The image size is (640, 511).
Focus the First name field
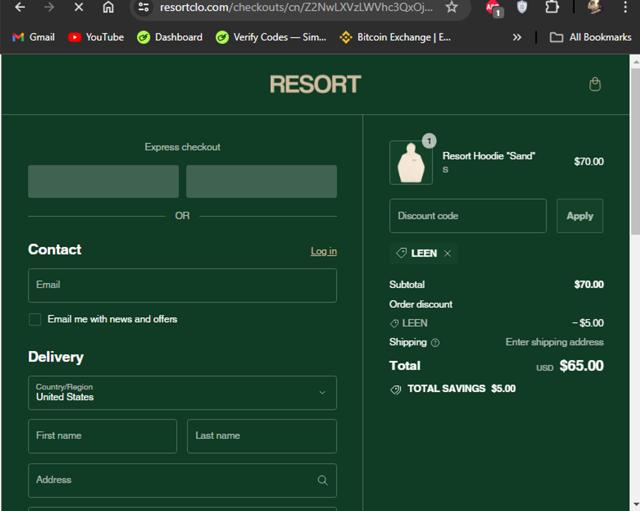102,436
